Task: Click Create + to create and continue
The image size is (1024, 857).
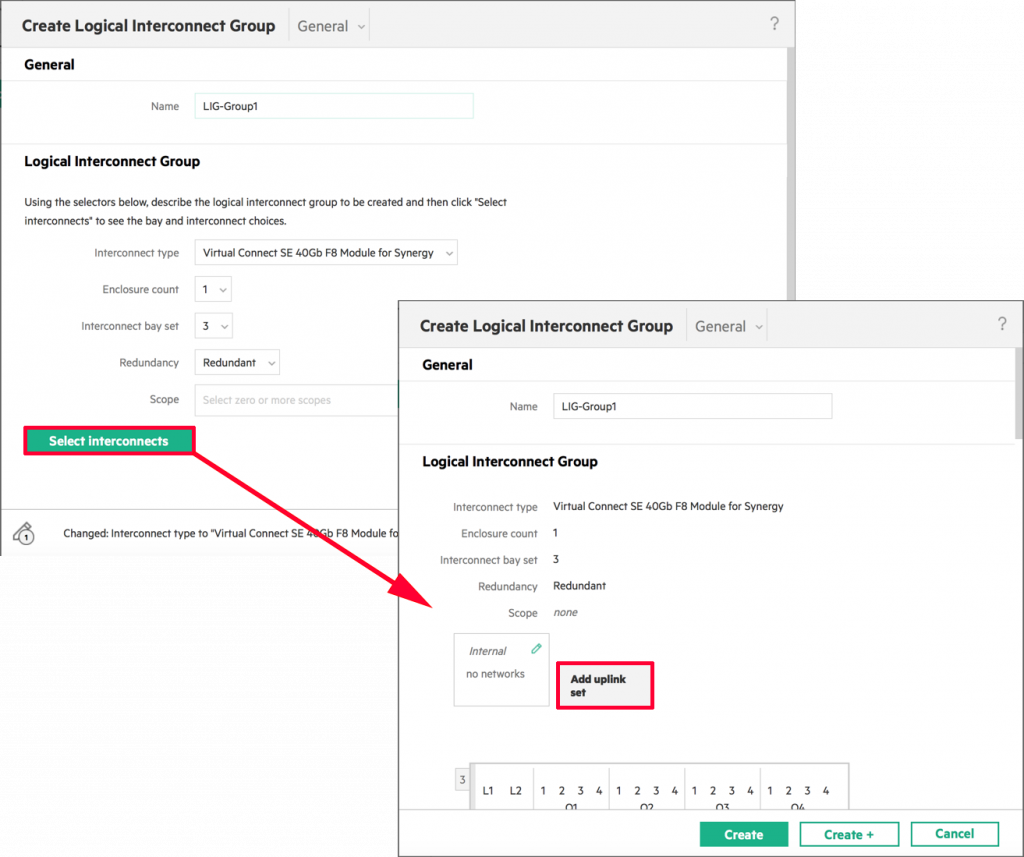Action: pyautogui.click(x=849, y=833)
